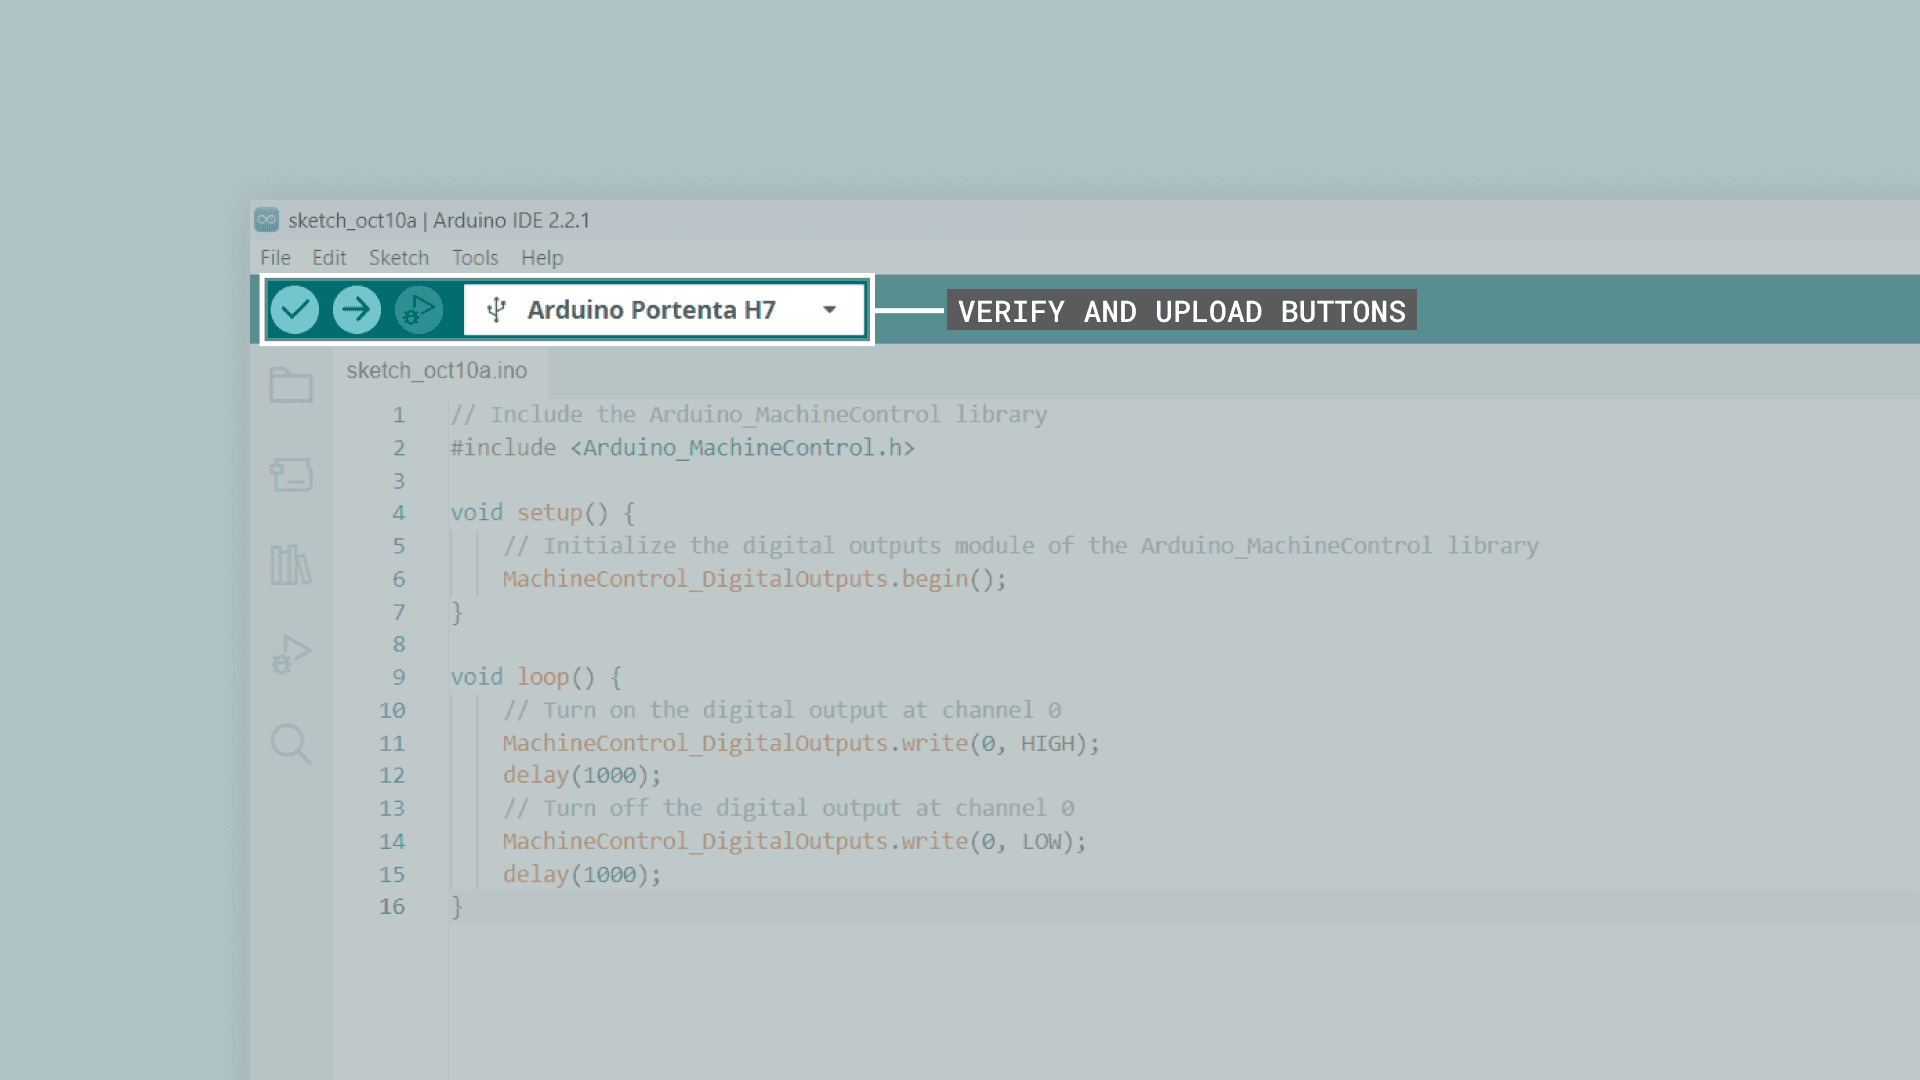Viewport: 1920px width, 1080px height.
Task: Open the Help menu
Action: 542,258
